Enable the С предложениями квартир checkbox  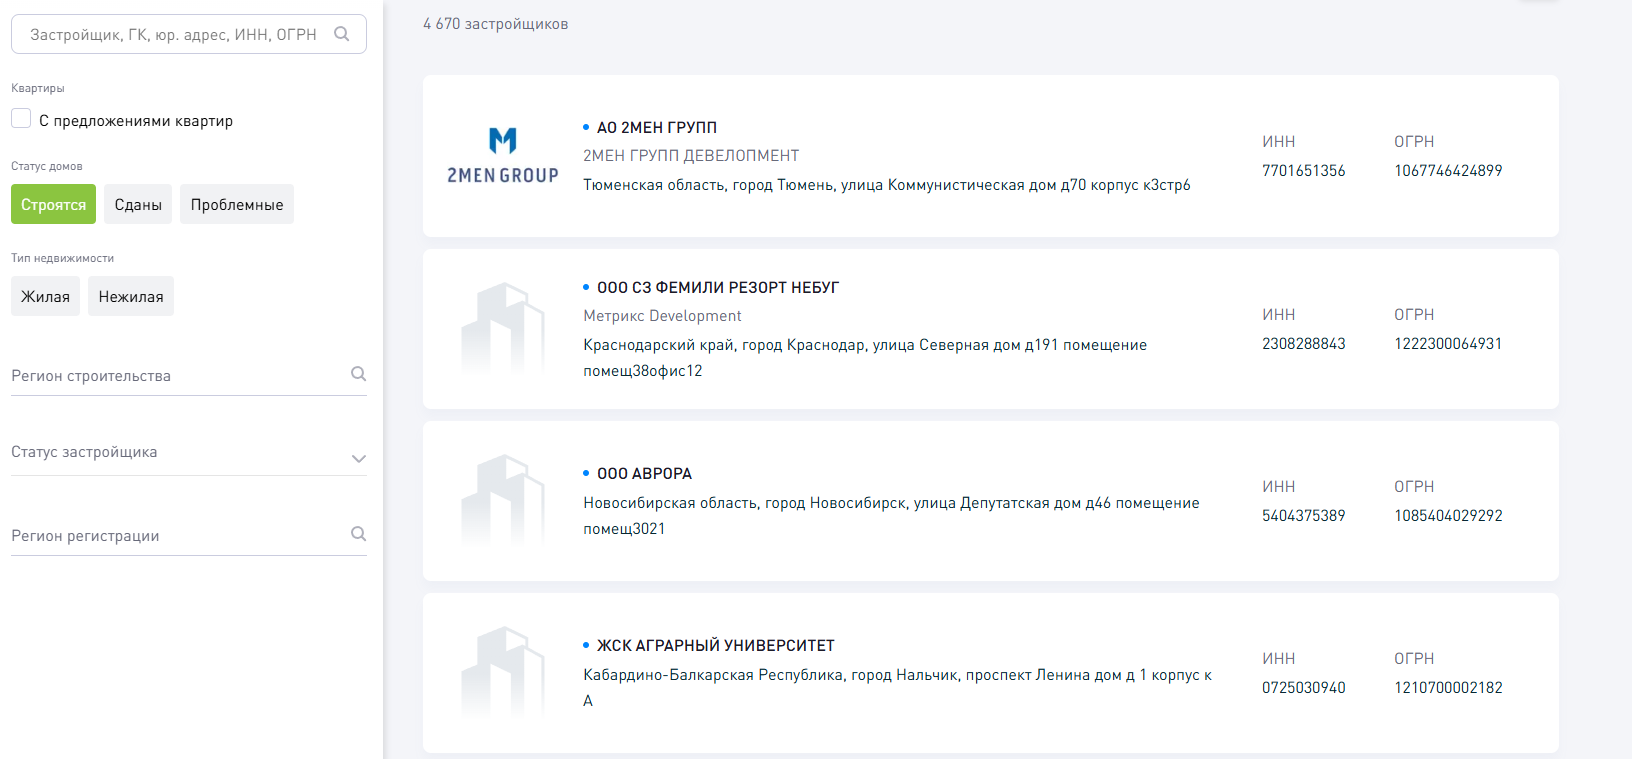(x=21, y=119)
